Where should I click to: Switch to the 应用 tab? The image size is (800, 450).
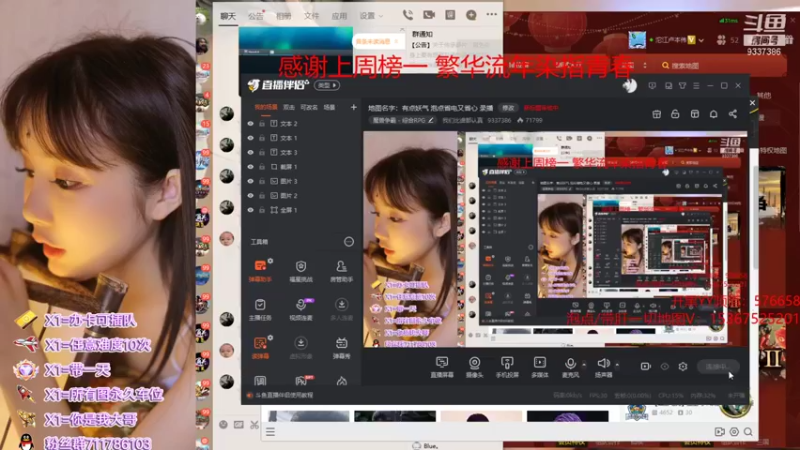tap(339, 16)
